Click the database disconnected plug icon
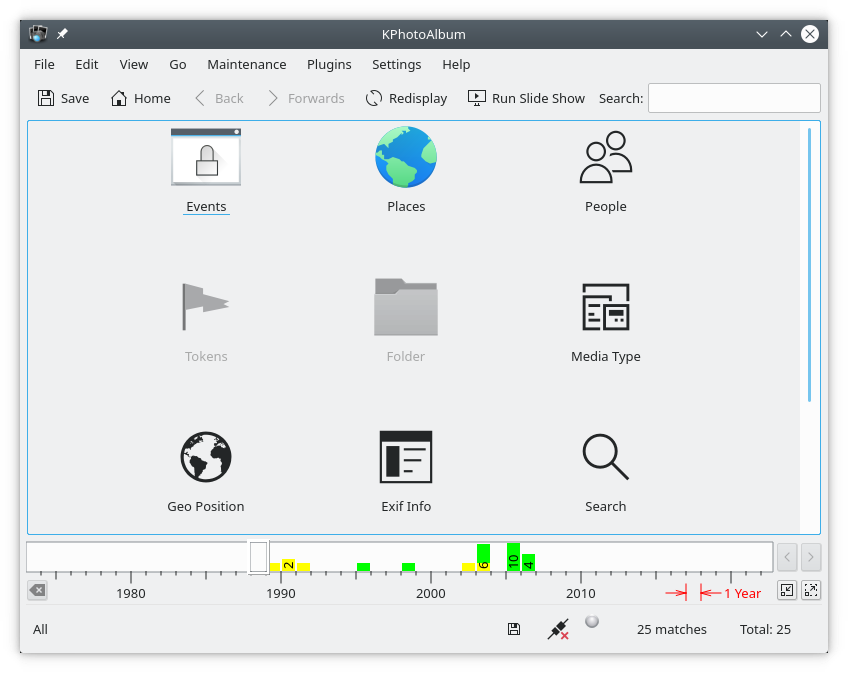Image resolution: width=848 pixels, height=673 pixels. [x=558, y=629]
